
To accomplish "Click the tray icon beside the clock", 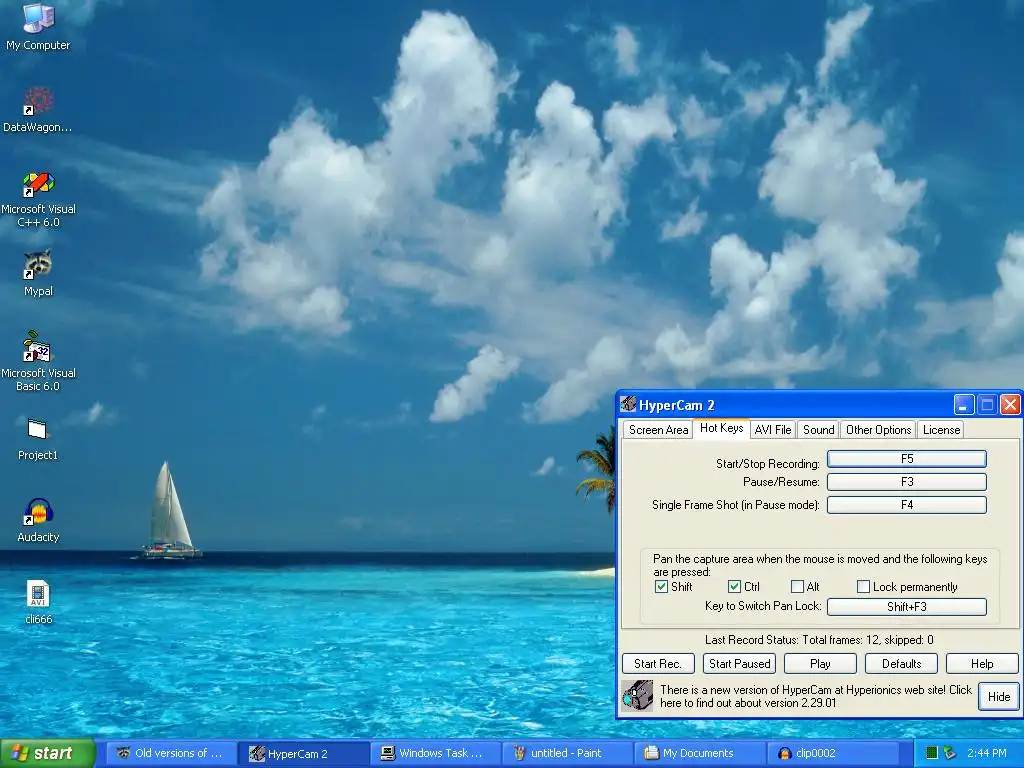I will click(x=950, y=753).
